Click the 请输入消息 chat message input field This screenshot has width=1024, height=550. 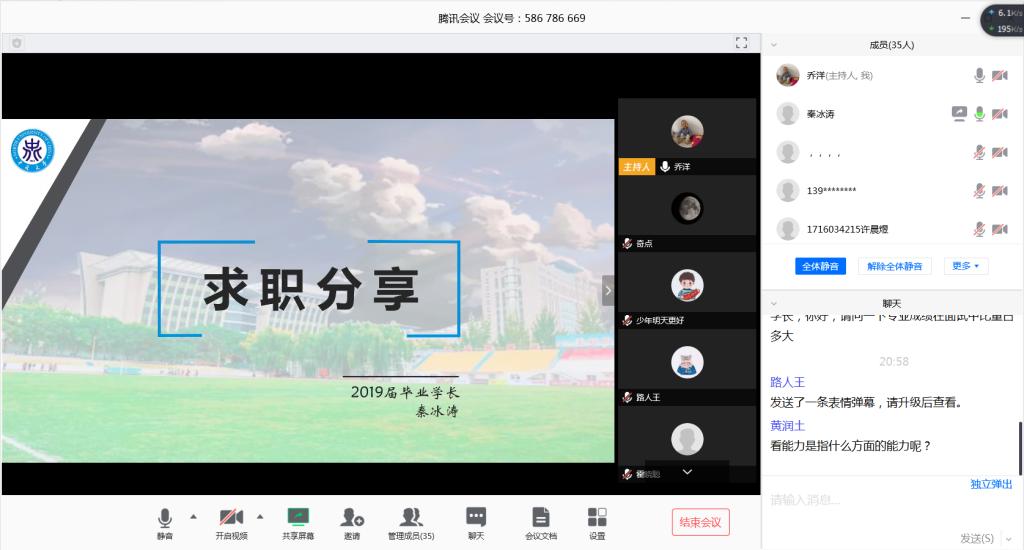pyautogui.click(x=880, y=501)
